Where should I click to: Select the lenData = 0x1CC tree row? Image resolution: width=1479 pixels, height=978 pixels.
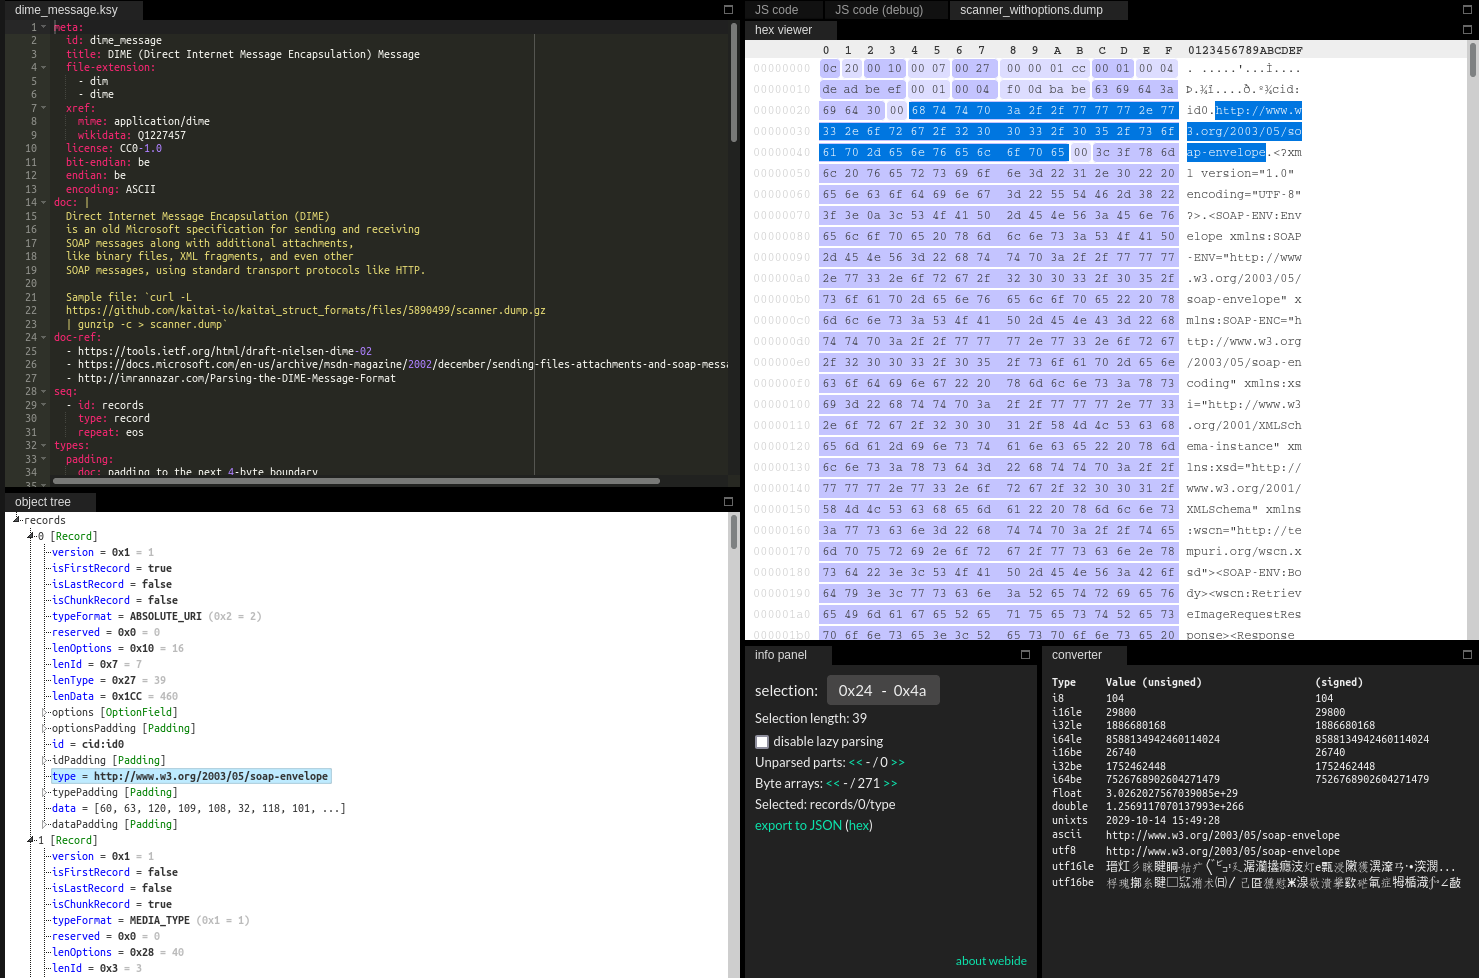pyautogui.click(x=114, y=696)
